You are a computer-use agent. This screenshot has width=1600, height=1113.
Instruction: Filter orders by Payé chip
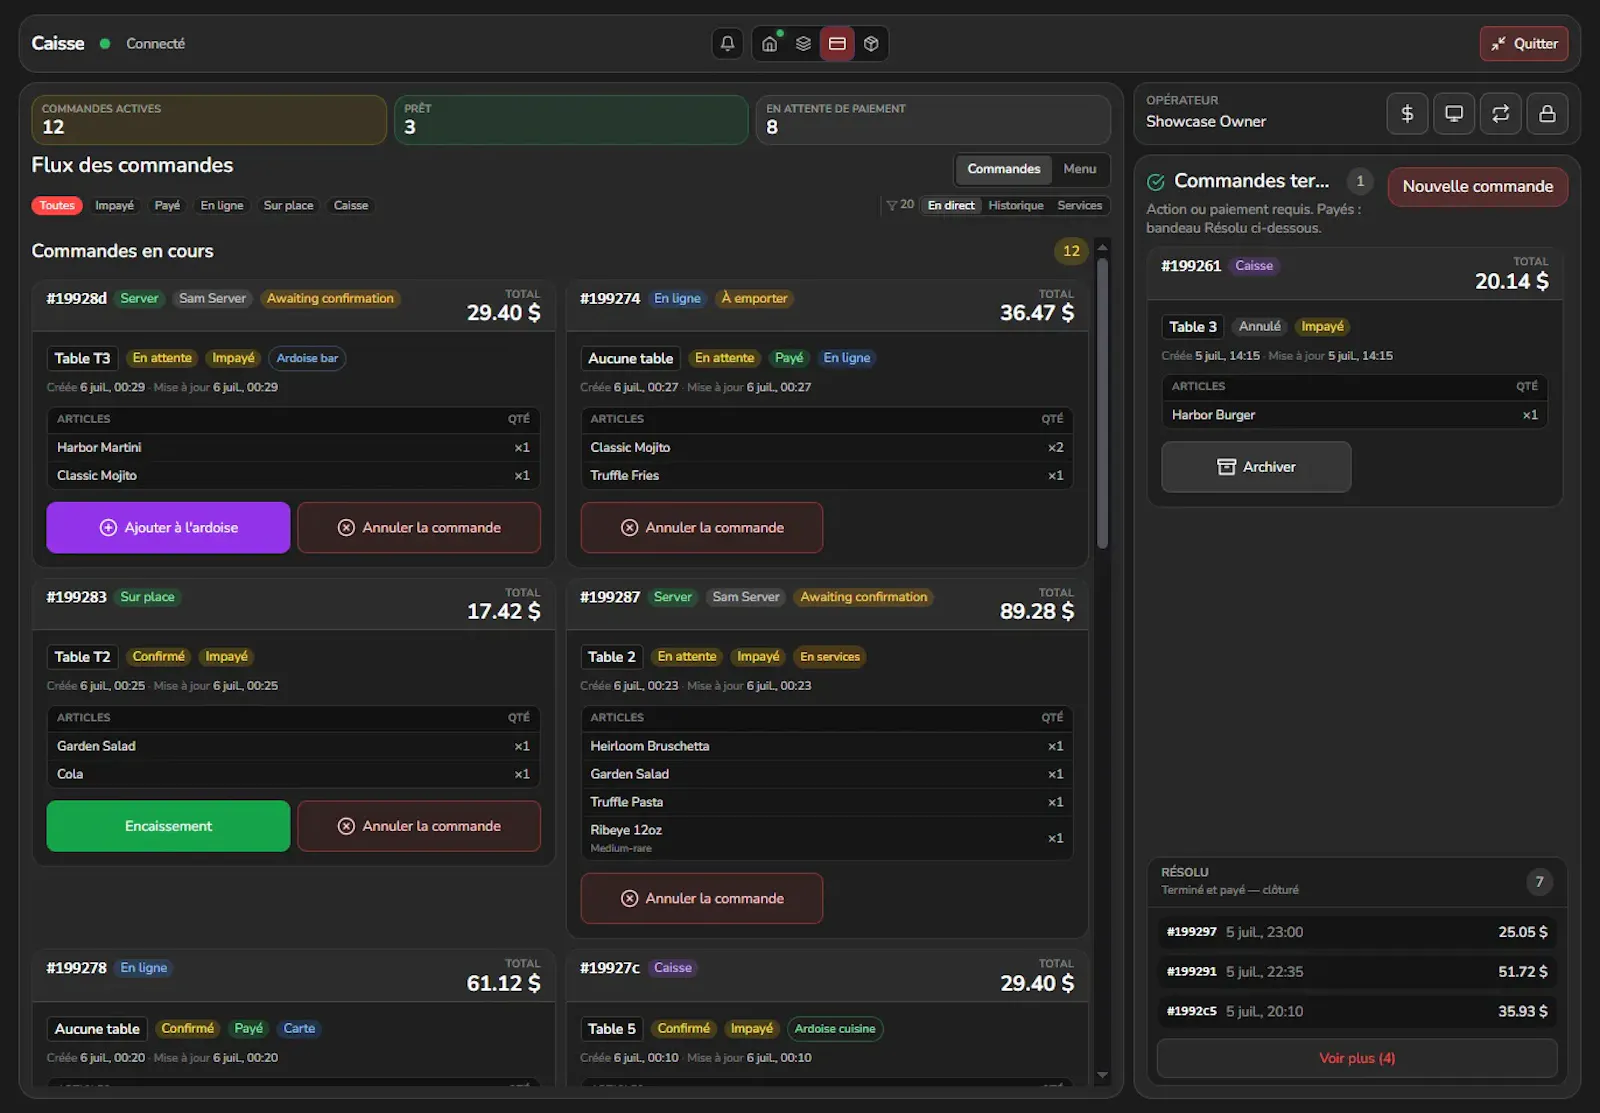click(x=167, y=205)
